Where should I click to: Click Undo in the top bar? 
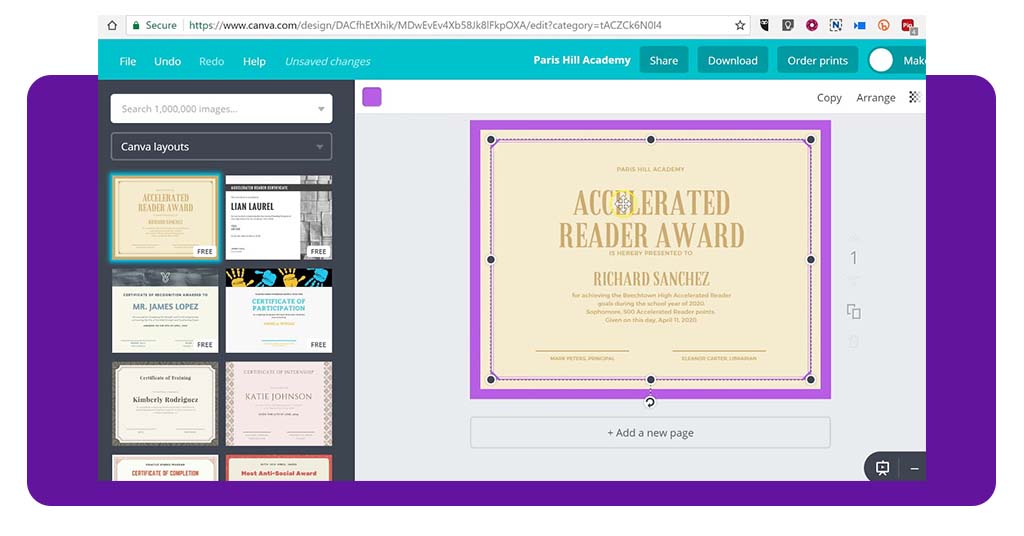[x=167, y=61]
